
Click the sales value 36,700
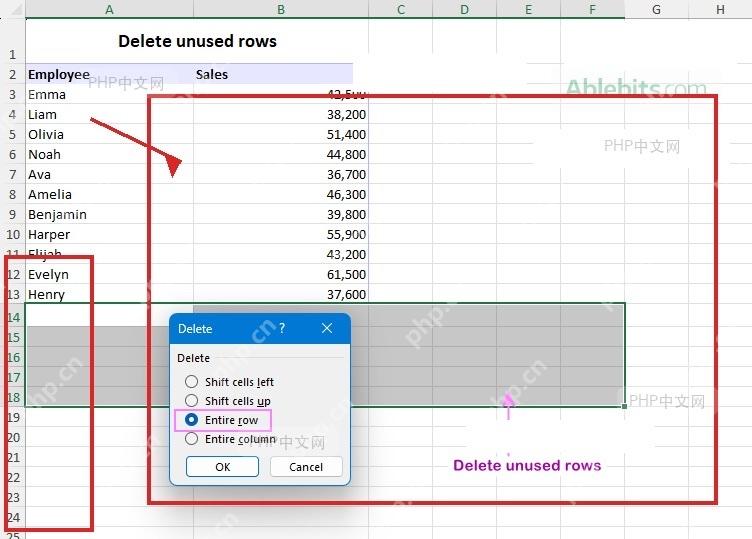tap(281, 175)
